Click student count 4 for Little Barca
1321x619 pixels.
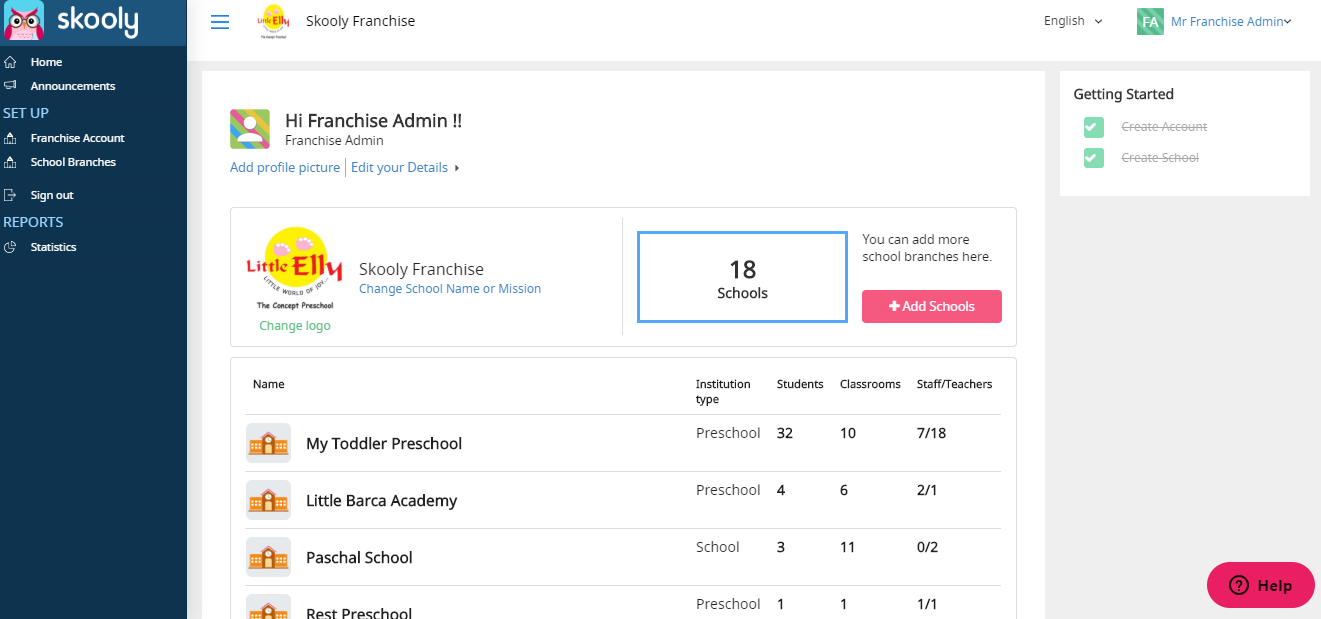(781, 490)
